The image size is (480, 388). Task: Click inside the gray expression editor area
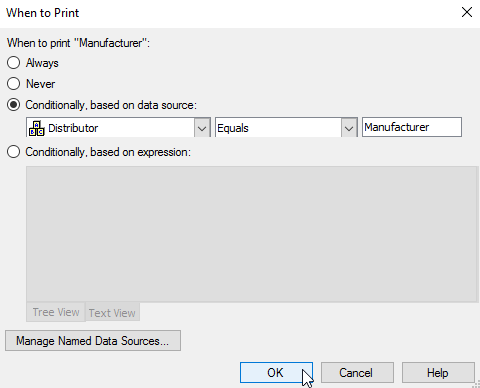(252, 234)
